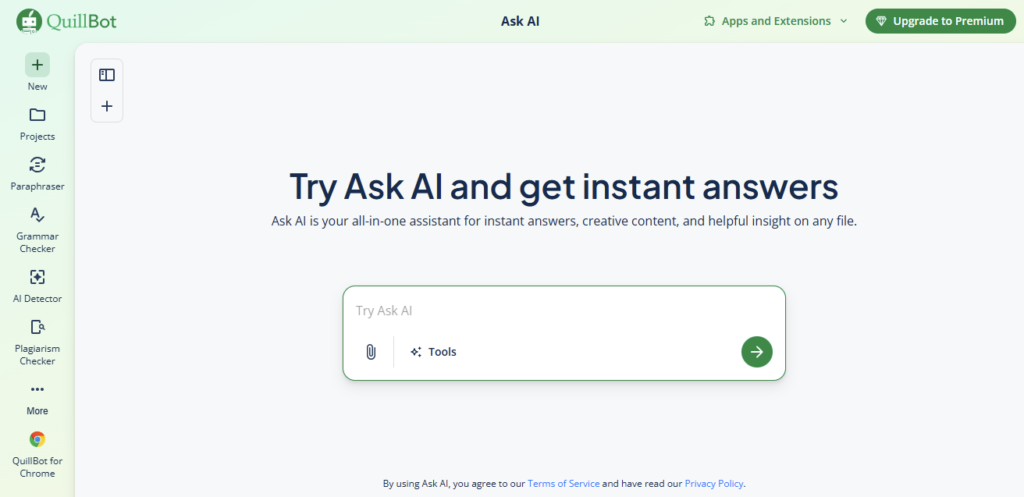Click the Upgrade to Premium button
1024x497 pixels.
(940, 21)
